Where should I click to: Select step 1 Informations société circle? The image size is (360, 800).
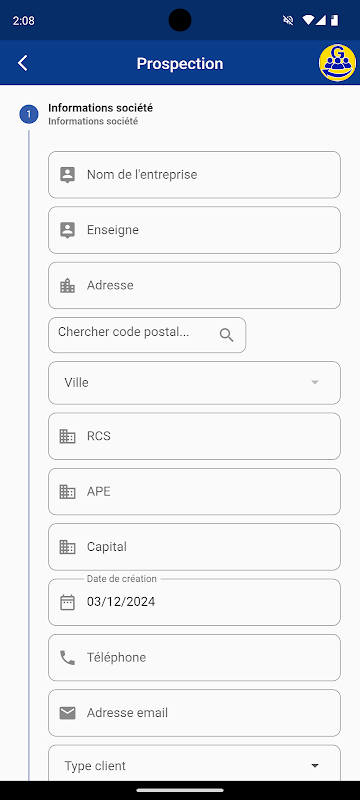pyautogui.click(x=29, y=114)
